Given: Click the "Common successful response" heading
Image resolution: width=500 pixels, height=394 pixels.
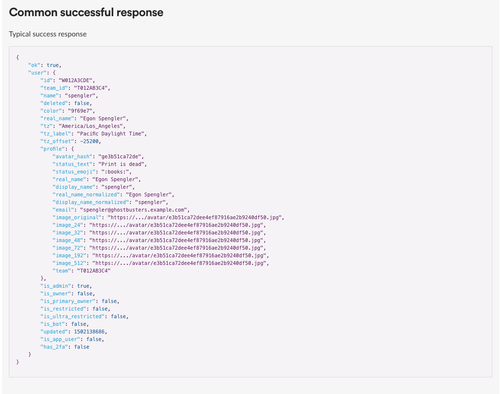Looking at the screenshot, I should tap(86, 13).
